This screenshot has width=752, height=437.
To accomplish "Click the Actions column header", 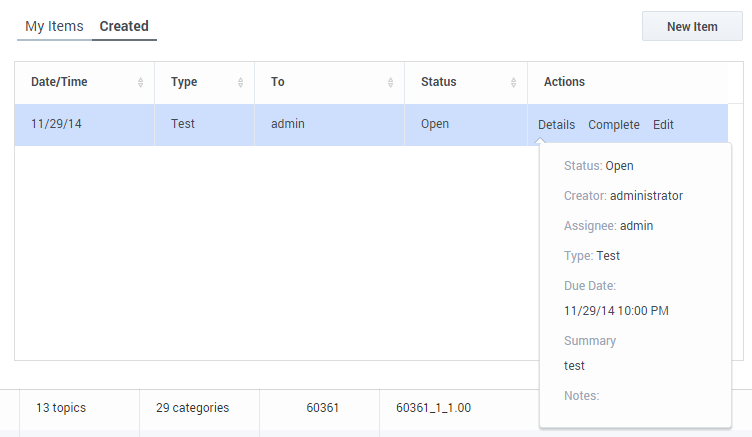I will (x=564, y=82).
